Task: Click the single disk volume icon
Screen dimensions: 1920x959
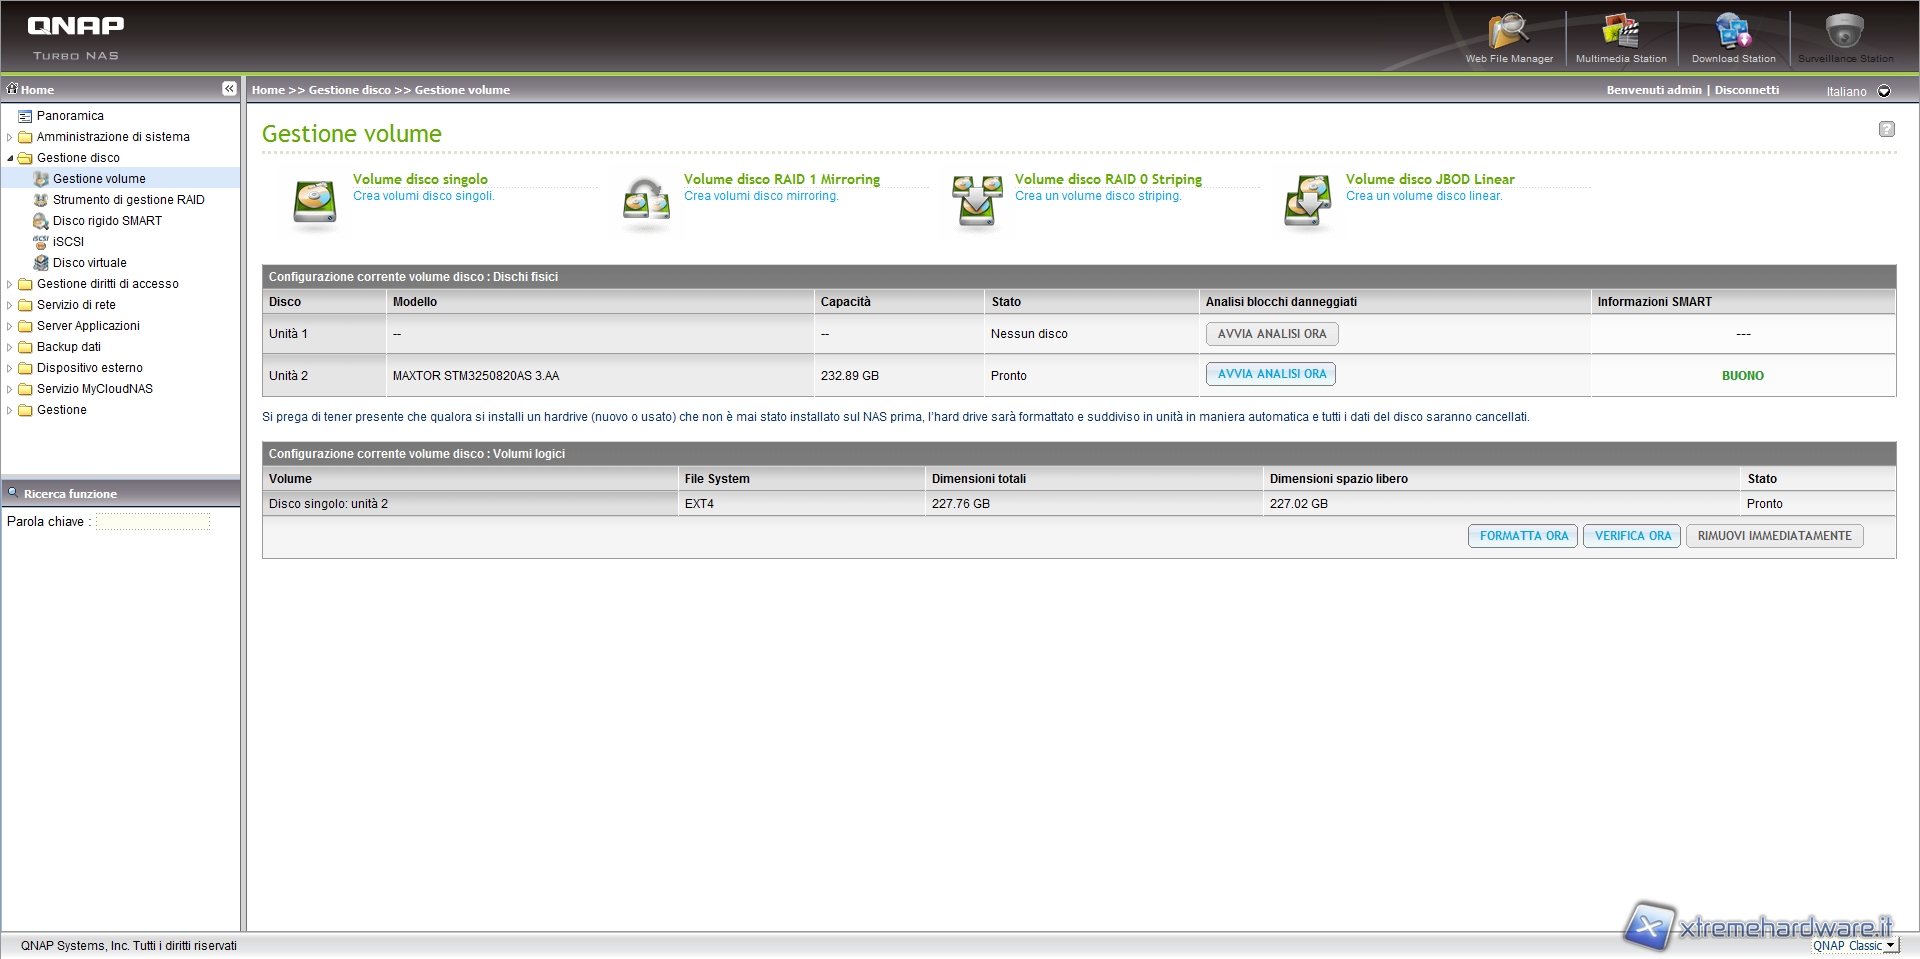Action: pos(315,201)
